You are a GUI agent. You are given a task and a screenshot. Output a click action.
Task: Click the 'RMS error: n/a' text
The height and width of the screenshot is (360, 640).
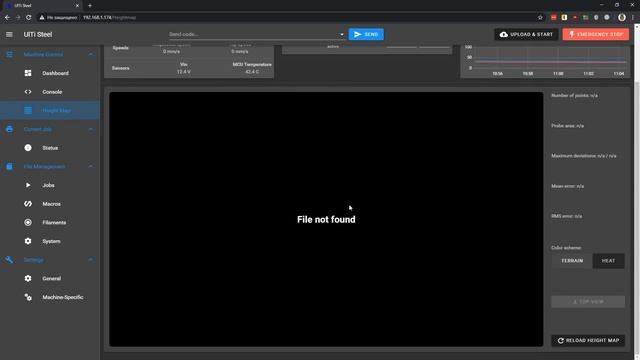(567, 216)
